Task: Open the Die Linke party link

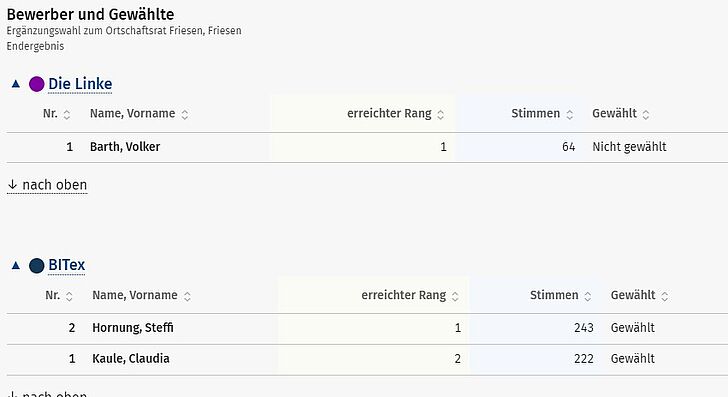Action: (80, 84)
